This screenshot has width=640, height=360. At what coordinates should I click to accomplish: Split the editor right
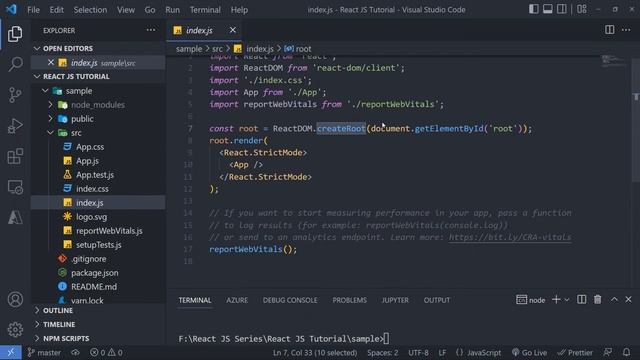coord(609,30)
